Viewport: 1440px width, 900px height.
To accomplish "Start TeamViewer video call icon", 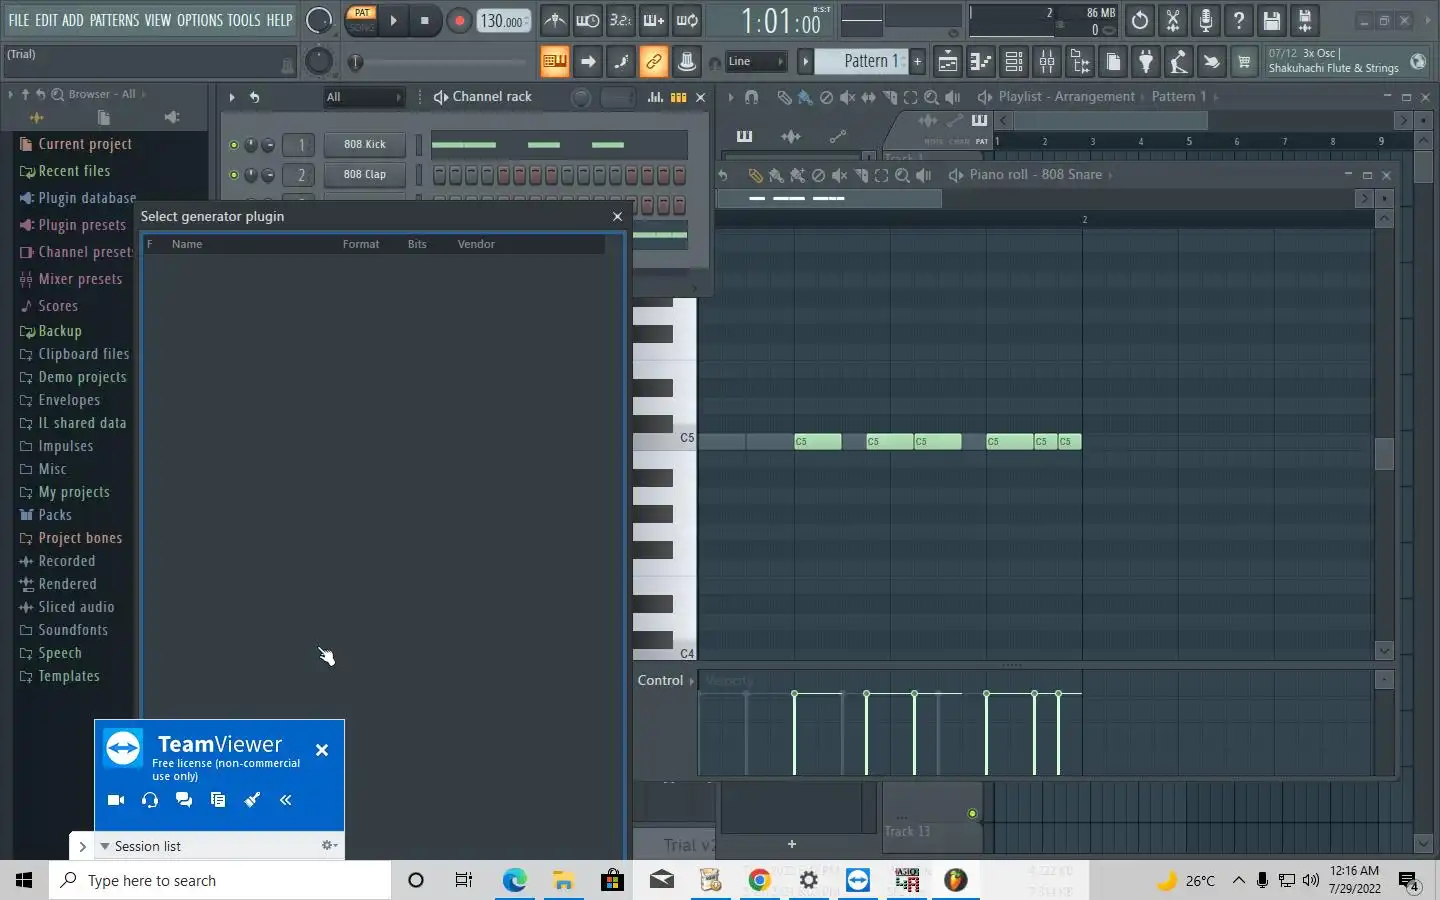I will click(116, 800).
